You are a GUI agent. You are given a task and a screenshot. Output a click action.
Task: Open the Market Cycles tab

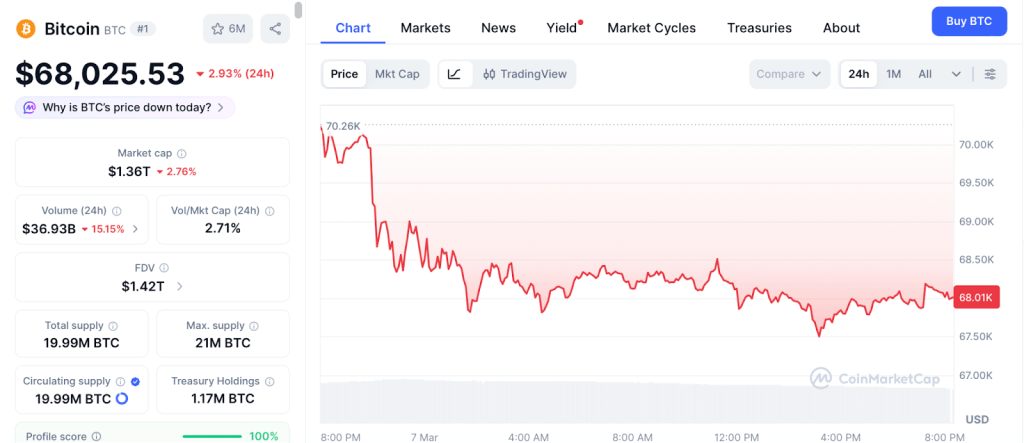tap(651, 28)
